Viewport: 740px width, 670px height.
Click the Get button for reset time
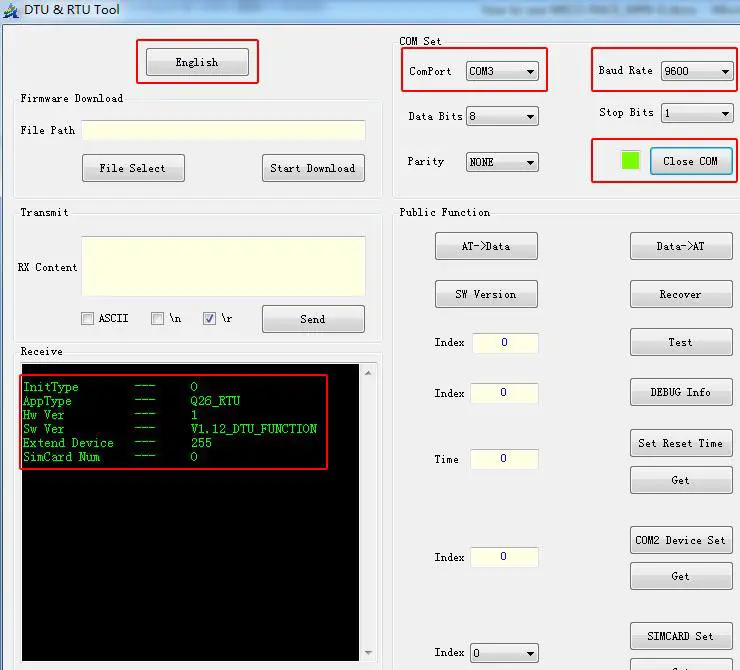pos(681,480)
